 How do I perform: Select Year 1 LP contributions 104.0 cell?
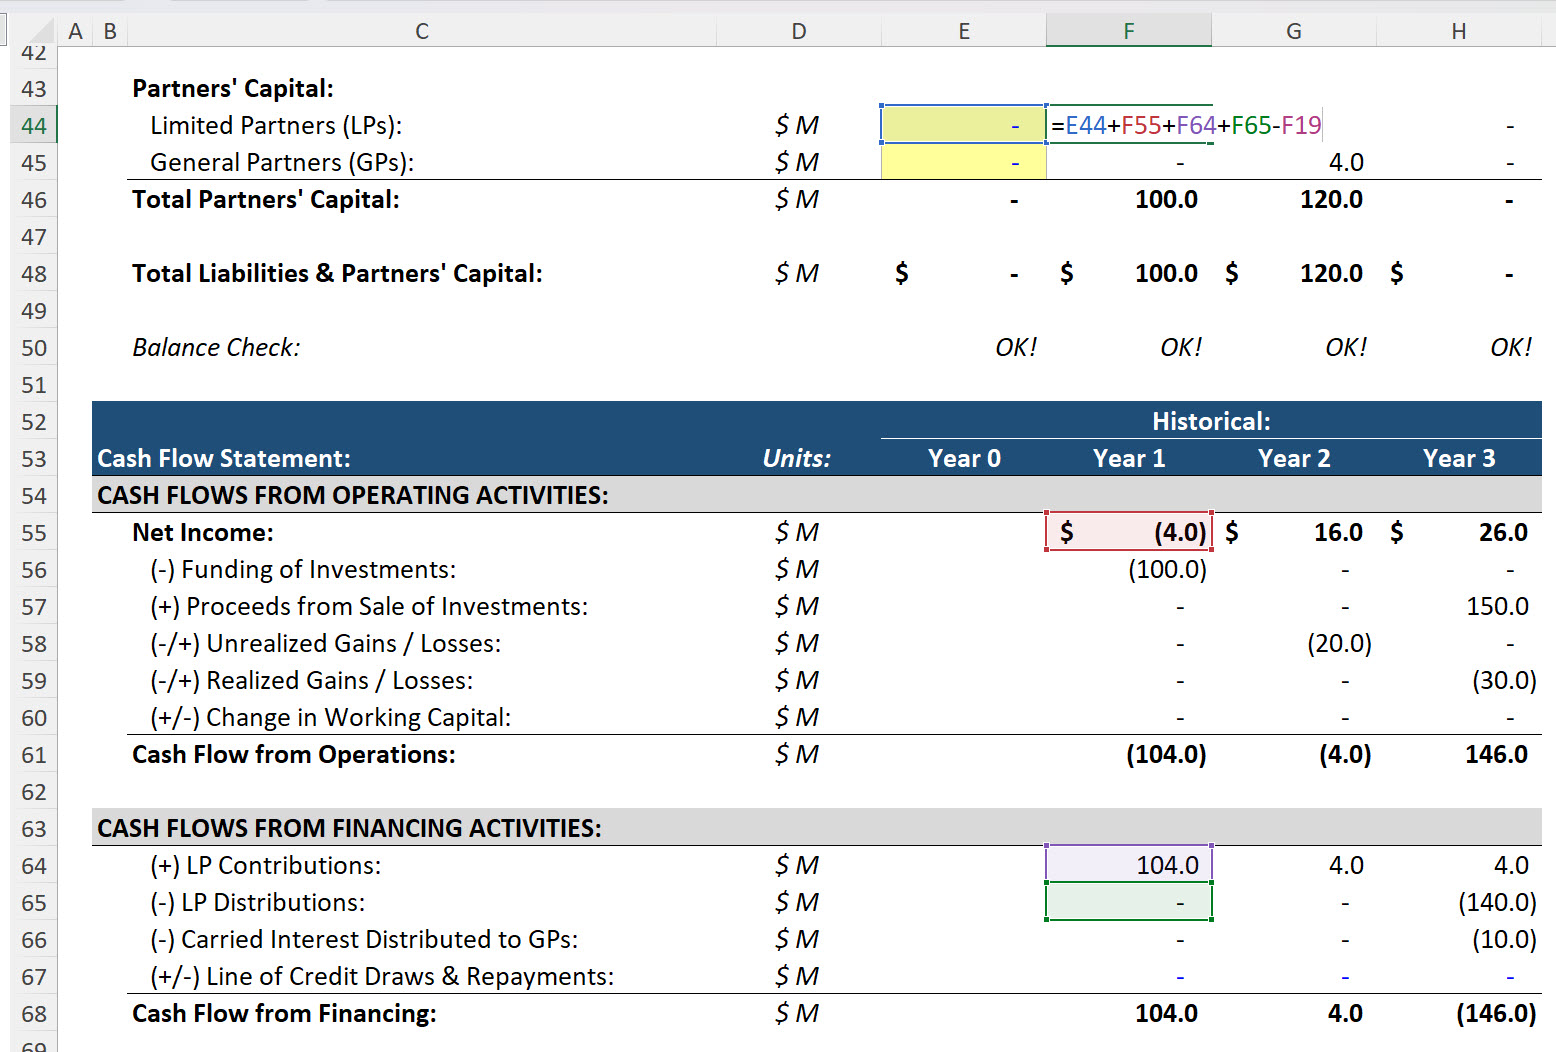(1129, 865)
